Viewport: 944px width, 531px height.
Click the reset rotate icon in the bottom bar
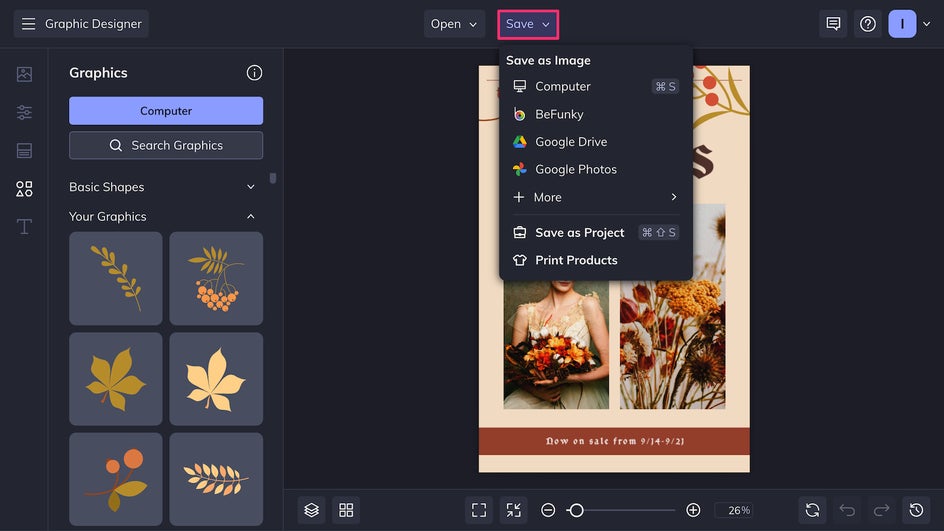[812, 510]
